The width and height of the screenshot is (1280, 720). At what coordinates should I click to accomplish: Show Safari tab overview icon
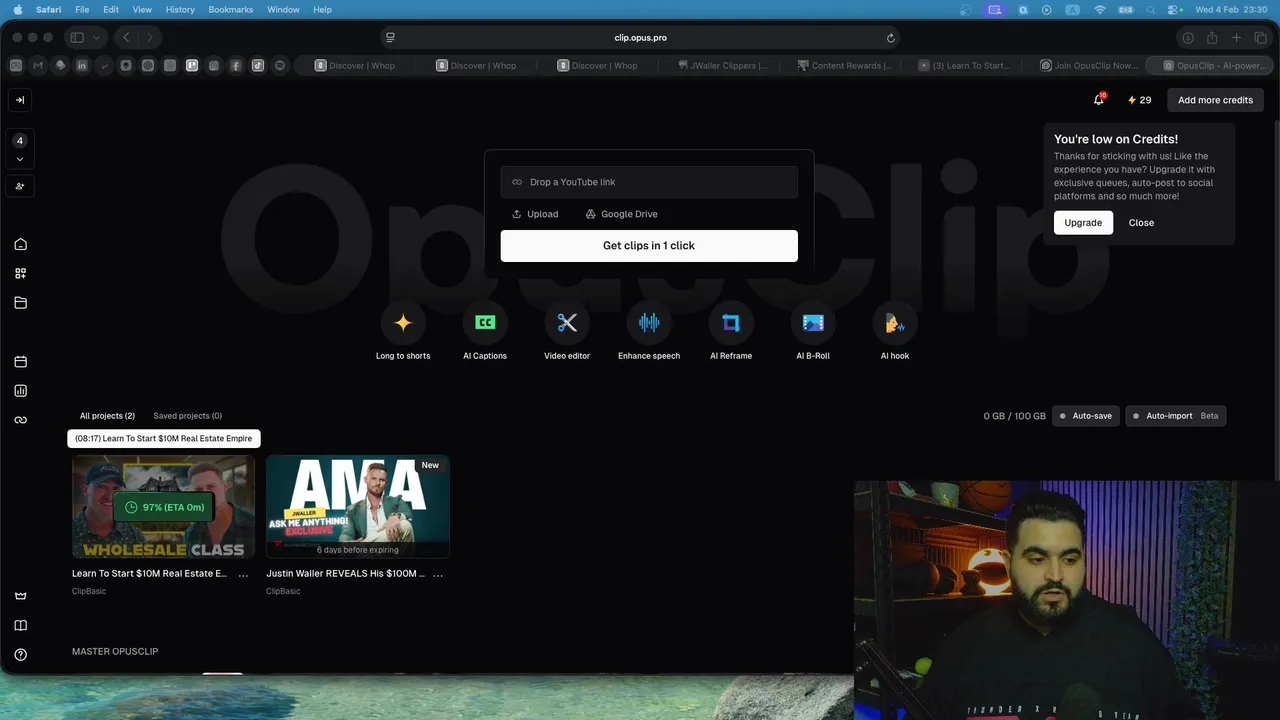pyautogui.click(x=1259, y=38)
